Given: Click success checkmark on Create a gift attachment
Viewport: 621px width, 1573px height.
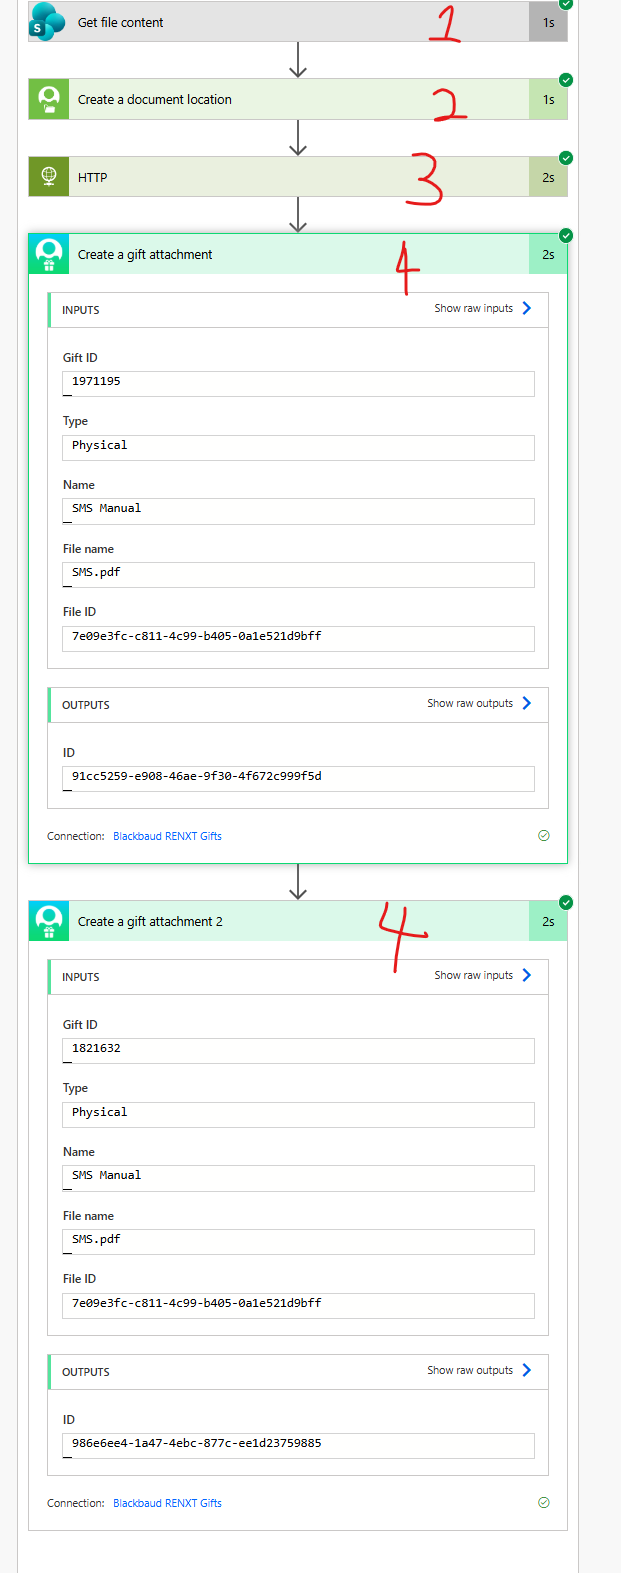Looking at the screenshot, I should pyautogui.click(x=566, y=236).
